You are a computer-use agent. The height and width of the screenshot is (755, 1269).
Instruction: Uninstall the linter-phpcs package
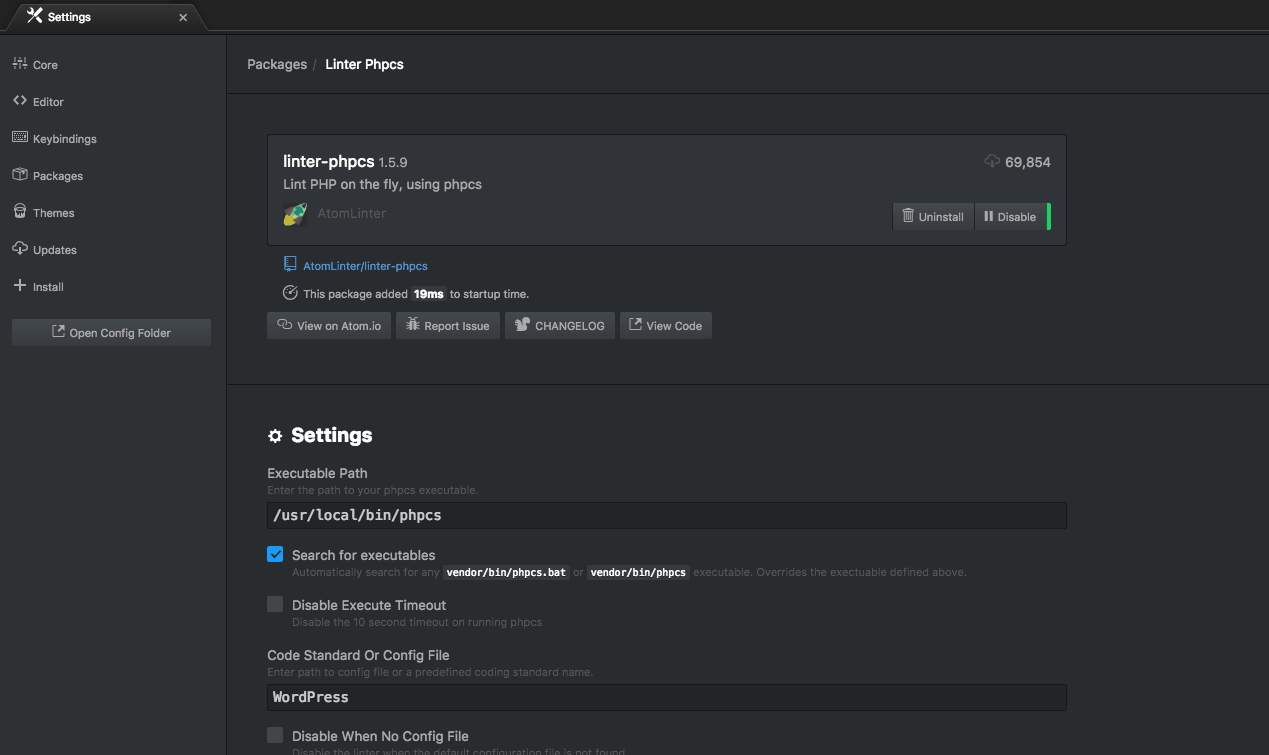(x=933, y=216)
